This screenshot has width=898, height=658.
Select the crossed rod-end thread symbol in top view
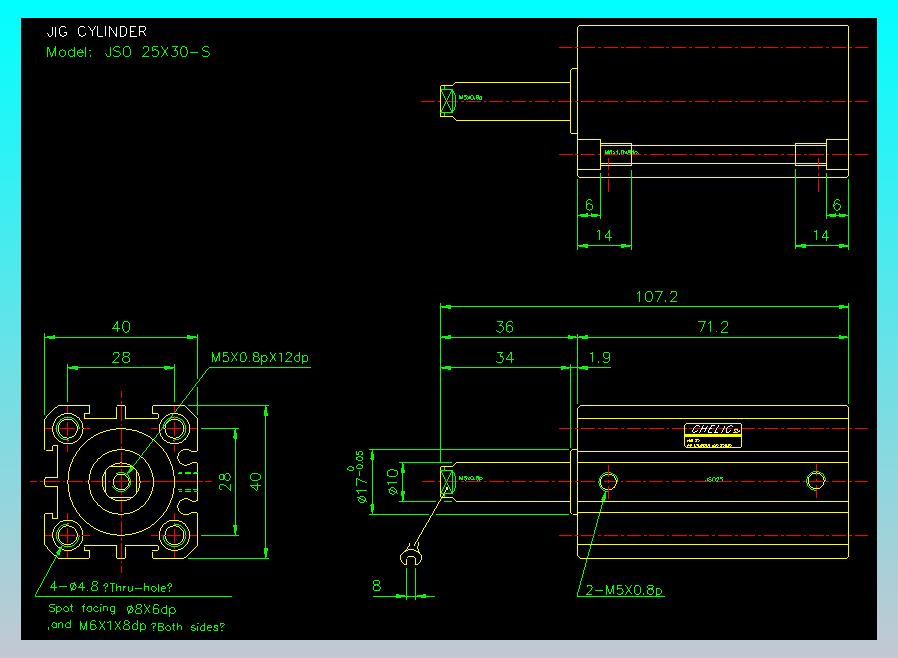click(447, 98)
